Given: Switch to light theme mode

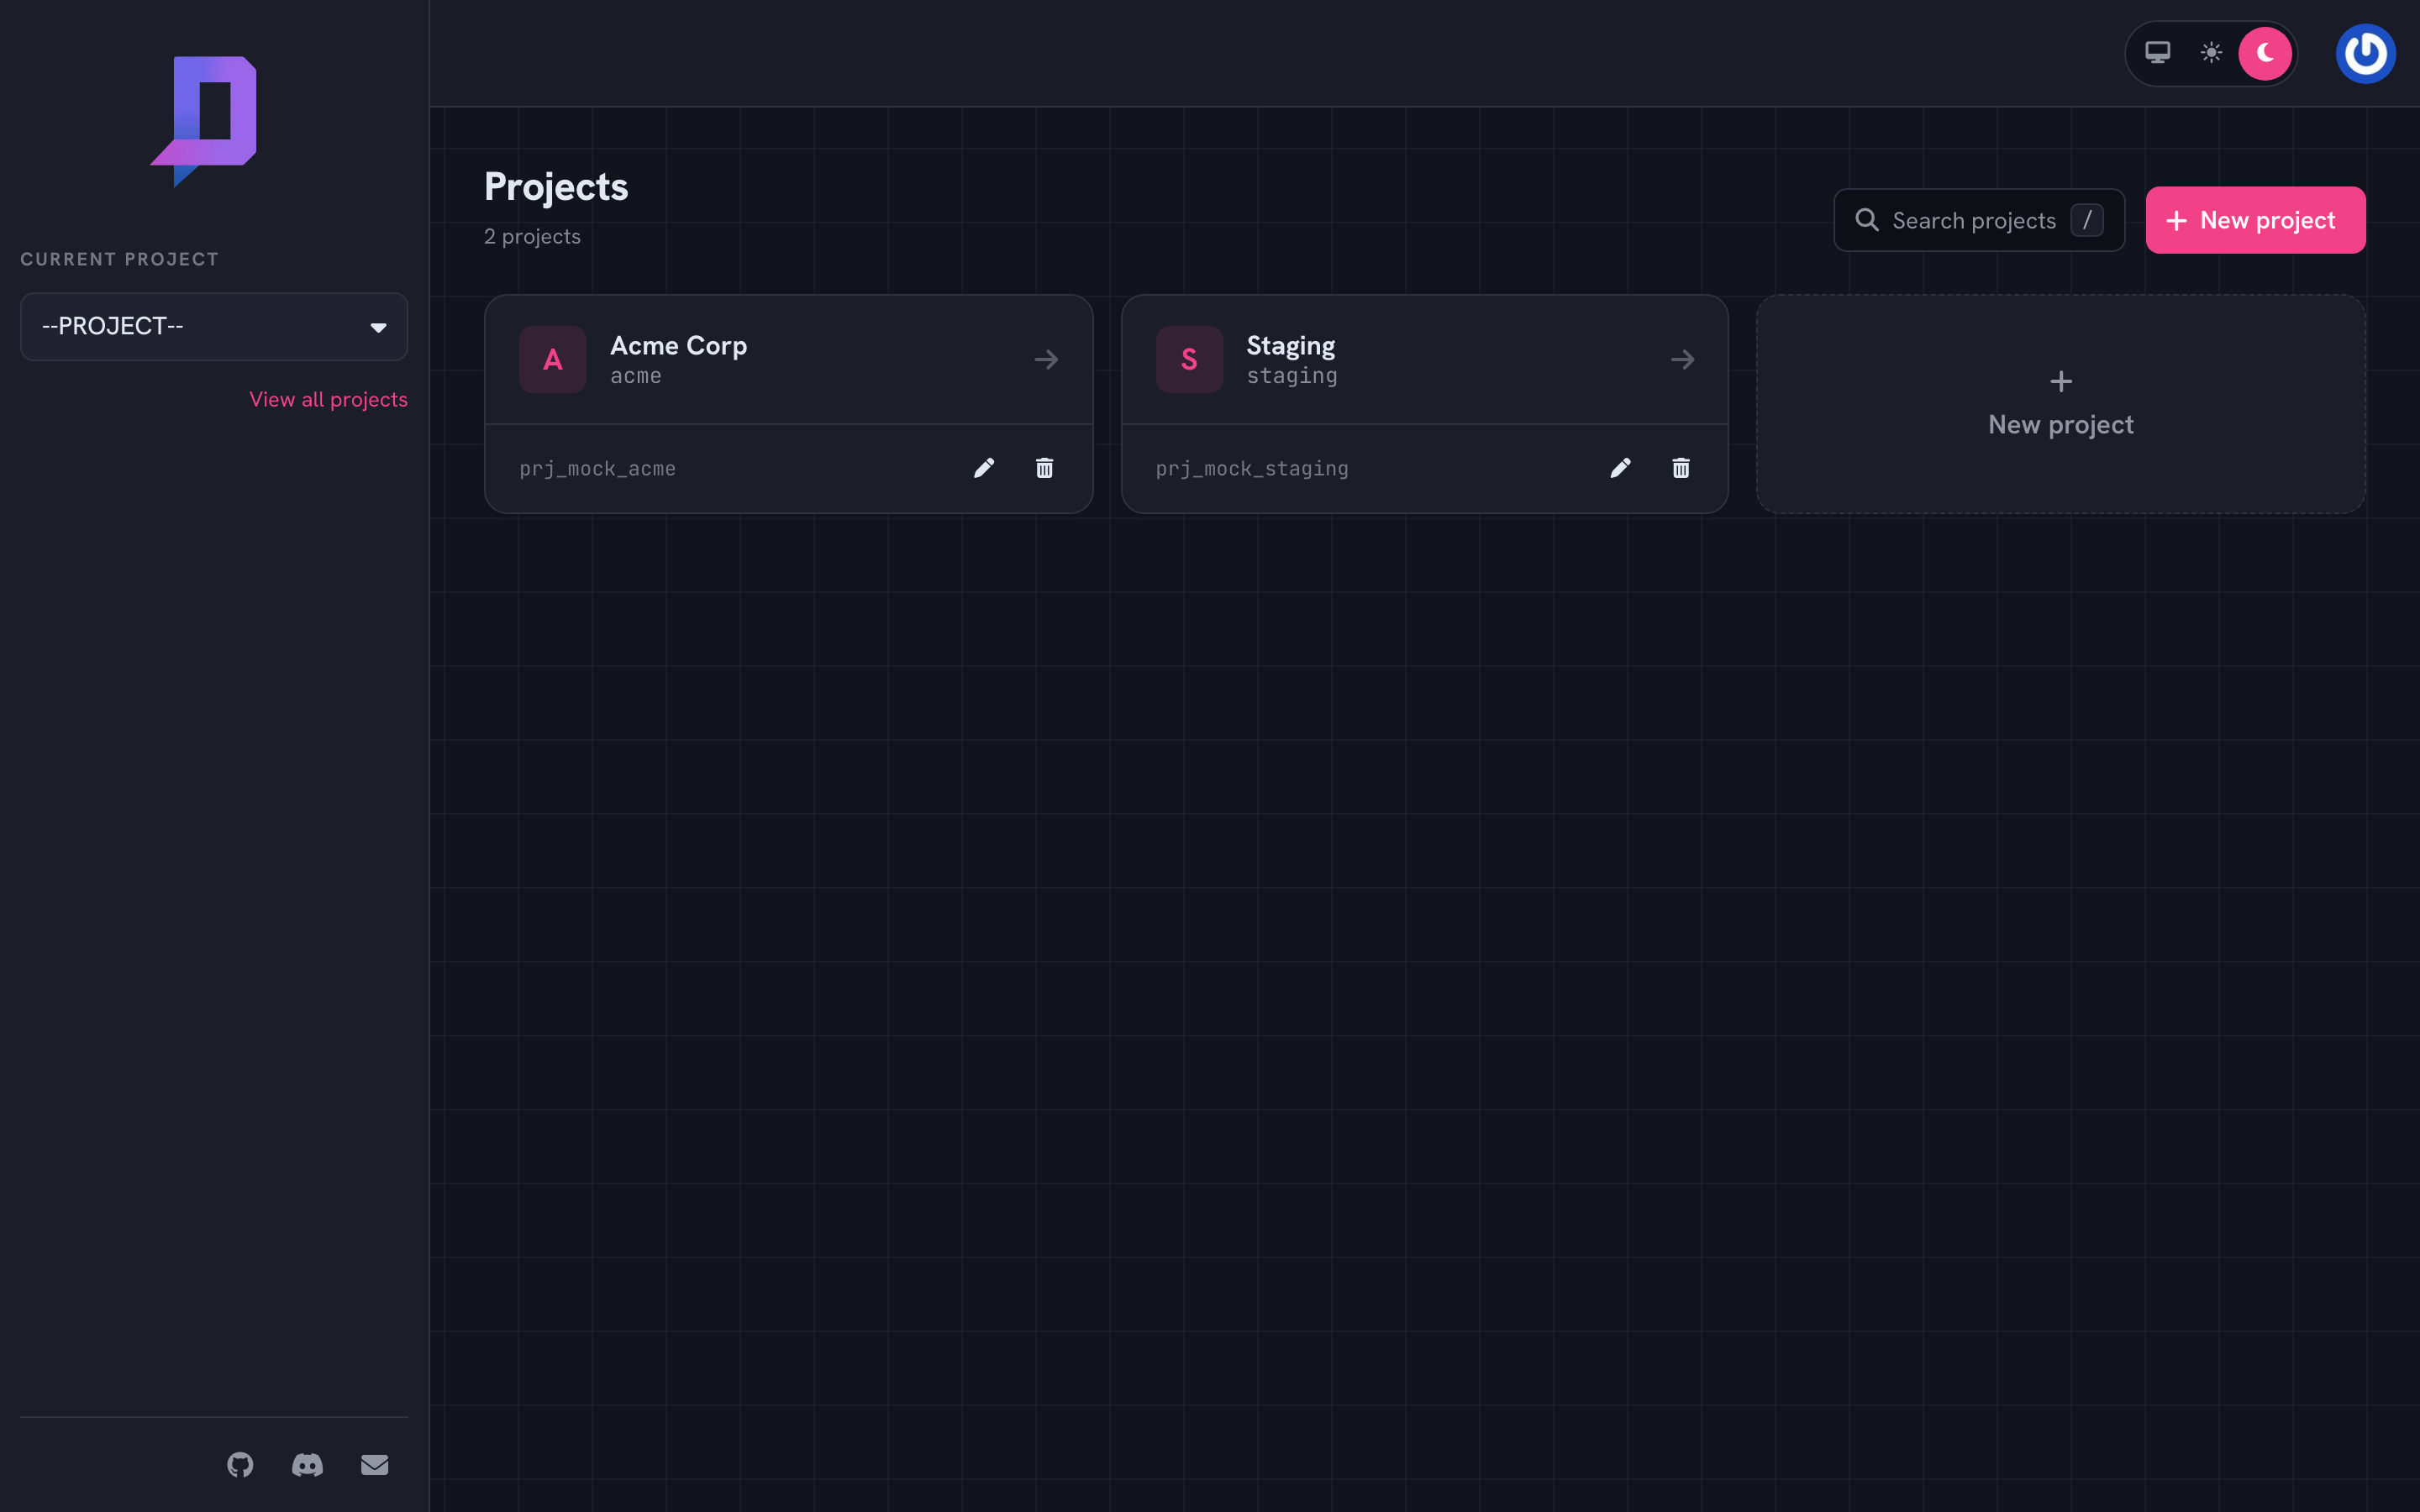Looking at the screenshot, I should [x=2211, y=53].
